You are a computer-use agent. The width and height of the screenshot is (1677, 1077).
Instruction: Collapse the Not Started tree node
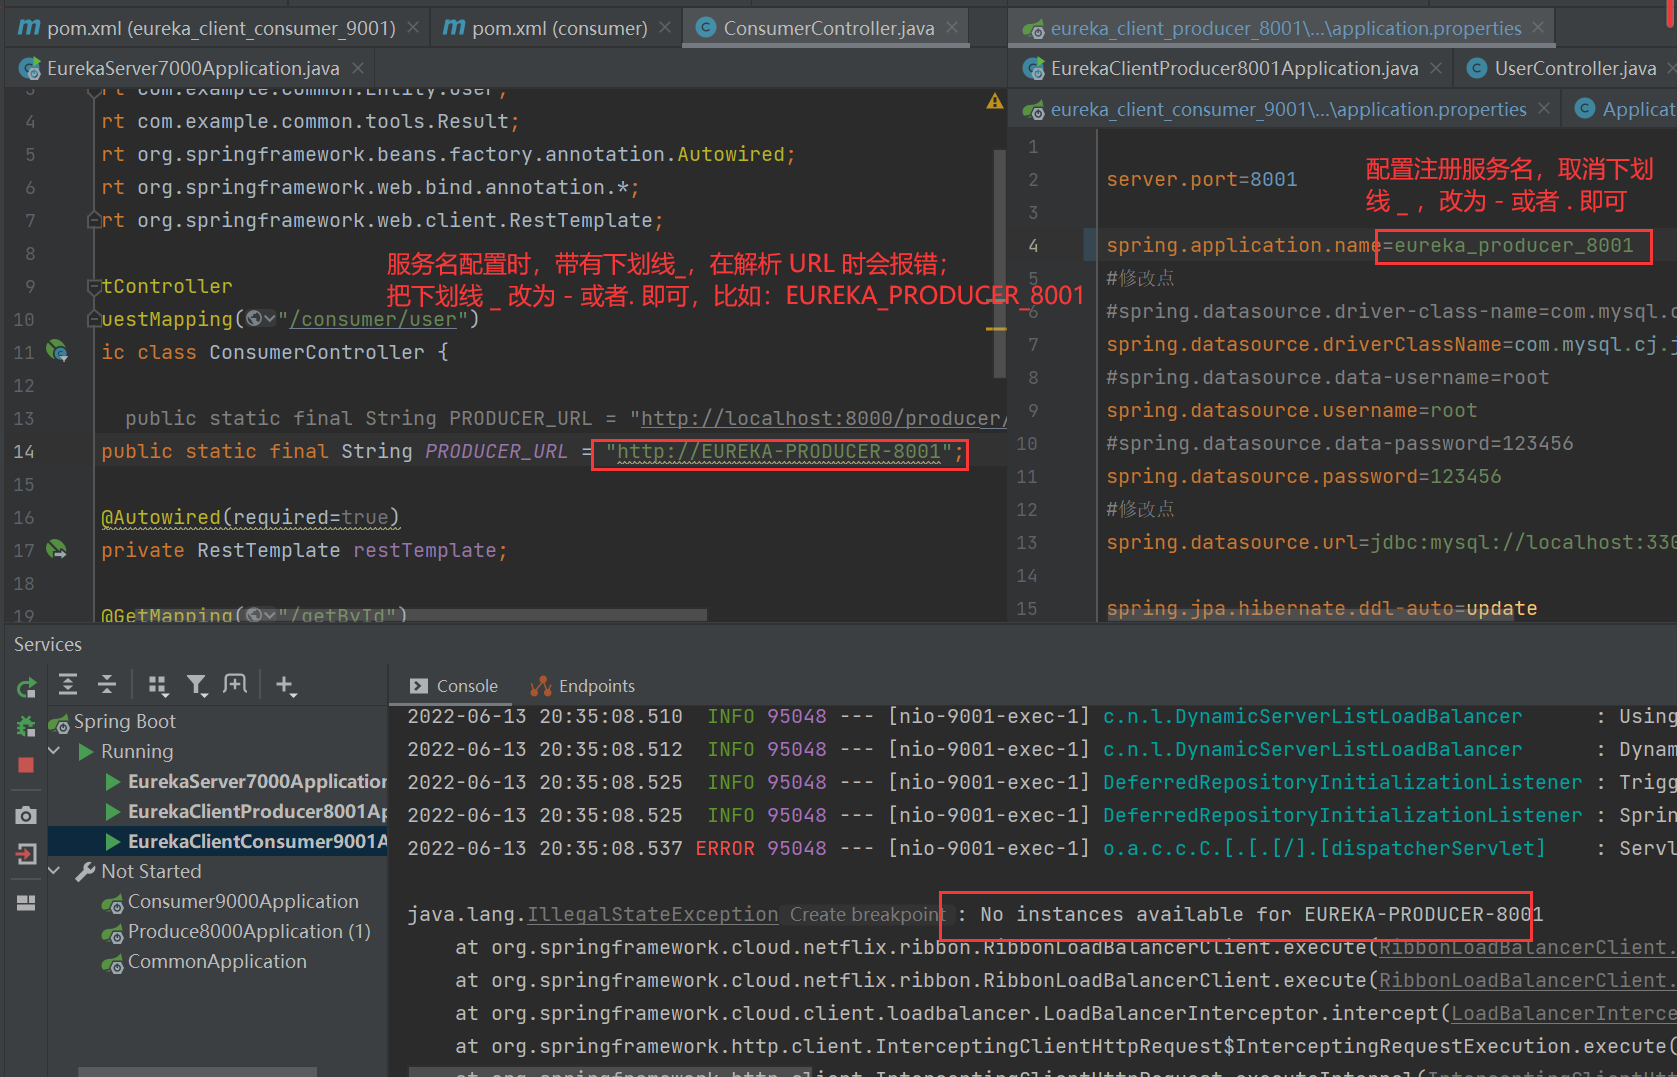pyautogui.click(x=55, y=871)
